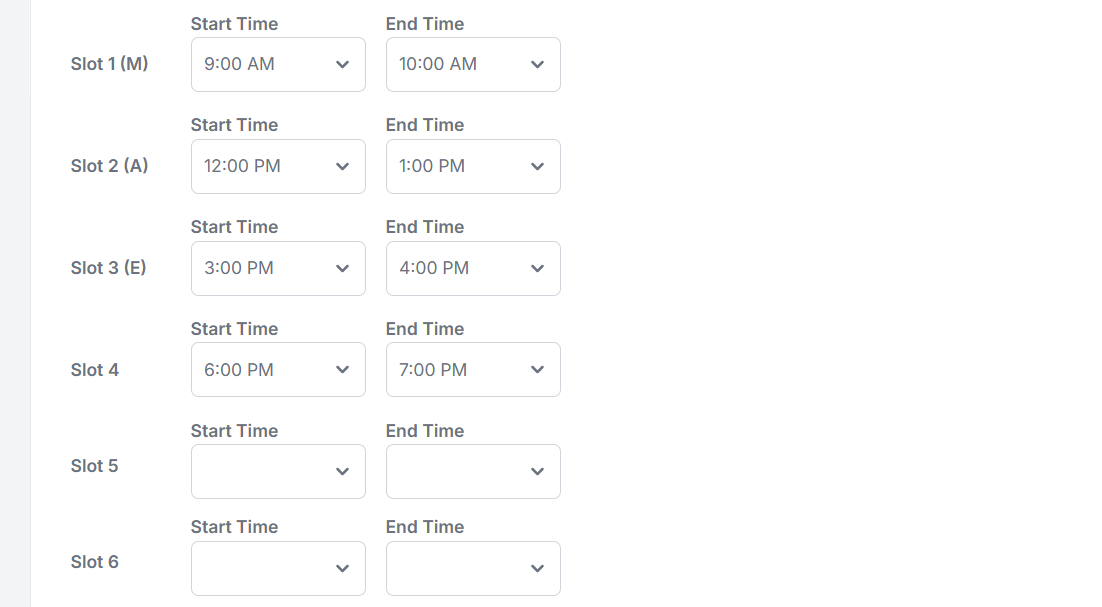Viewport: 1102px width, 607px height.
Task: Change Slot 3 (E) Start Time value
Action: coord(277,269)
